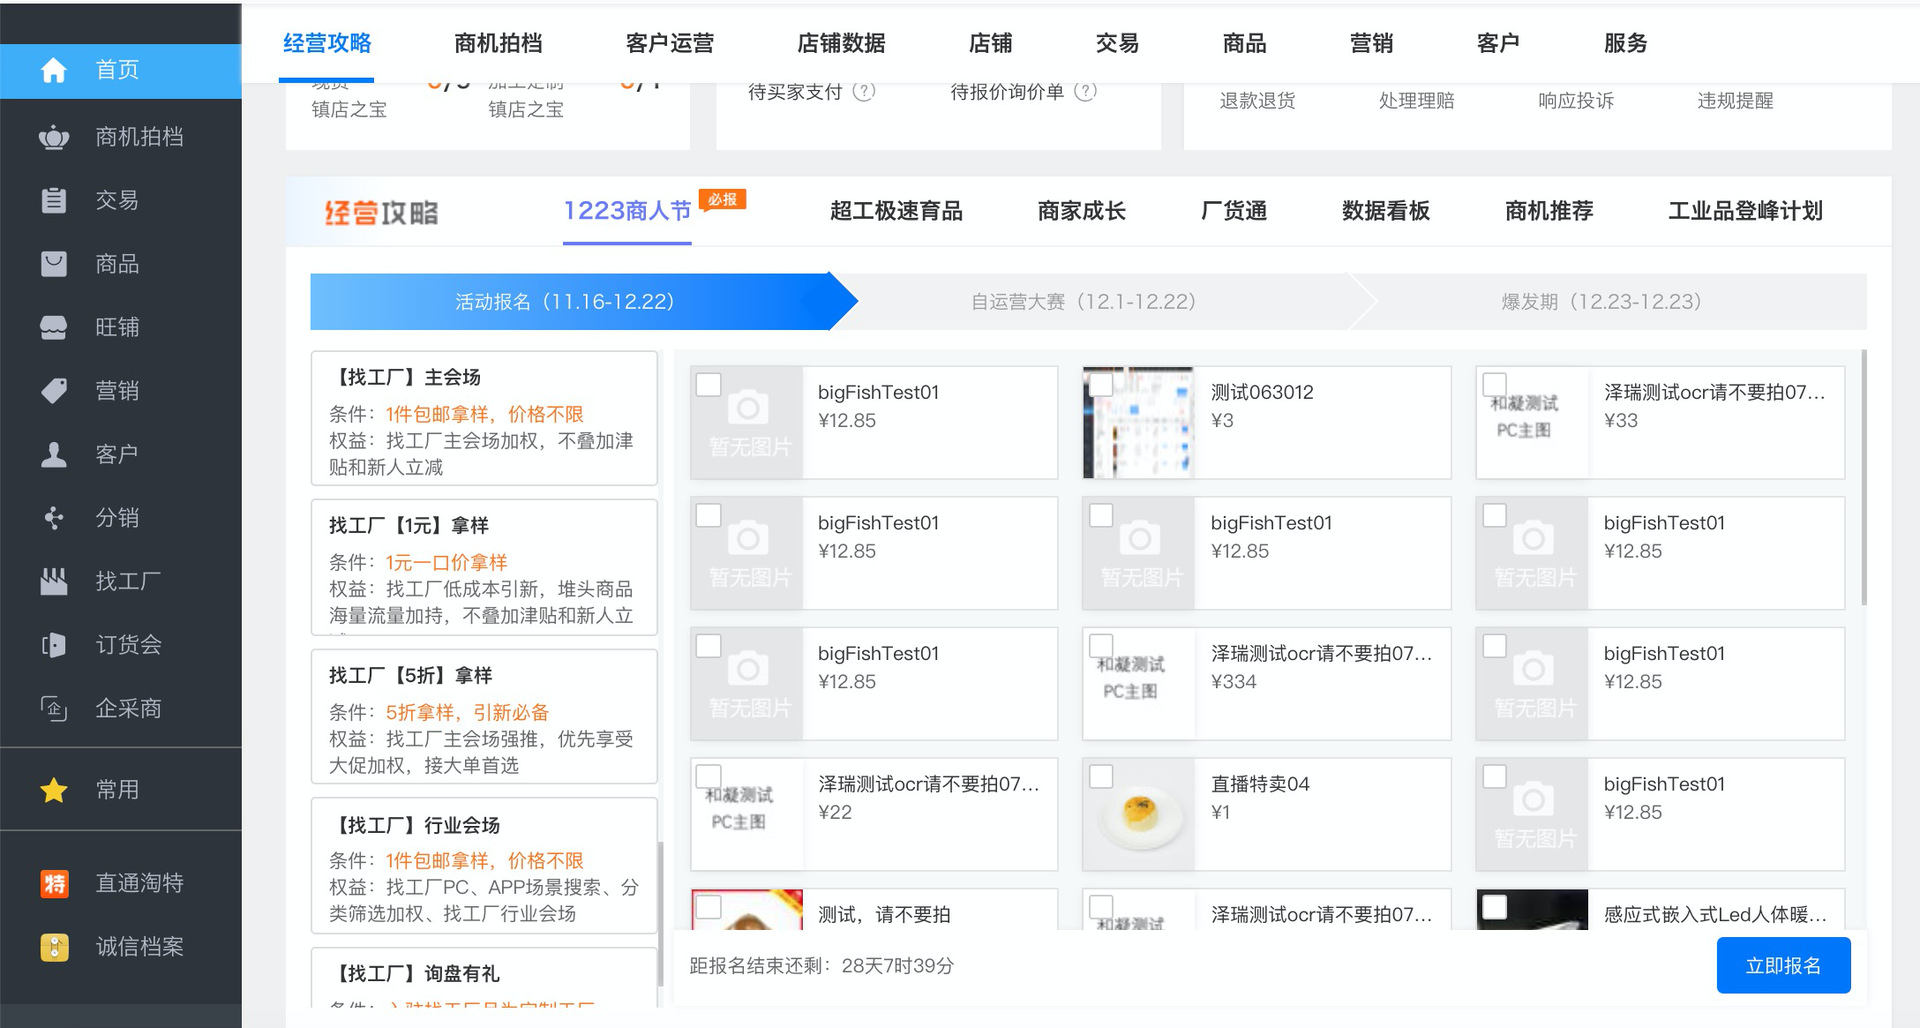Click the 直播特卖04 product thumbnail

(1140, 813)
